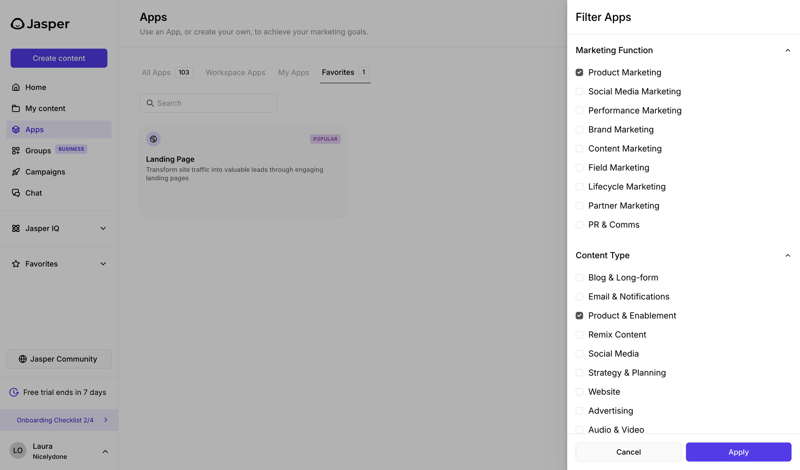Open the Jasper Community button
The image size is (800, 470).
(59, 359)
